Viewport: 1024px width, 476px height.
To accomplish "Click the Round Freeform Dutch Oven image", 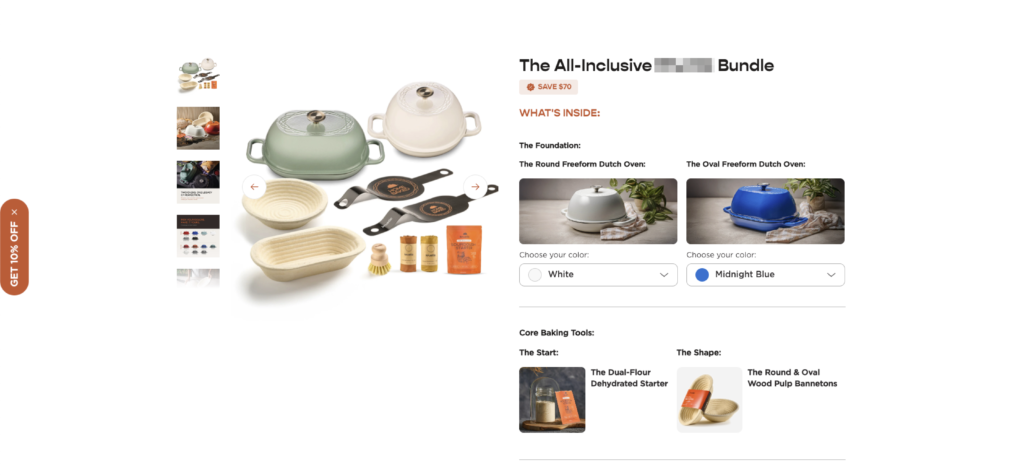I will pyautogui.click(x=598, y=211).
